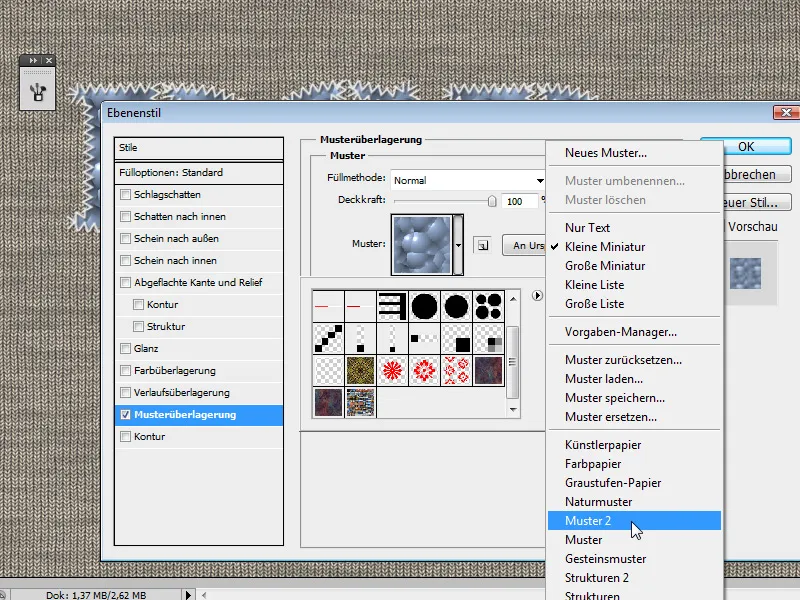Close the small floating tool panel

point(49,60)
